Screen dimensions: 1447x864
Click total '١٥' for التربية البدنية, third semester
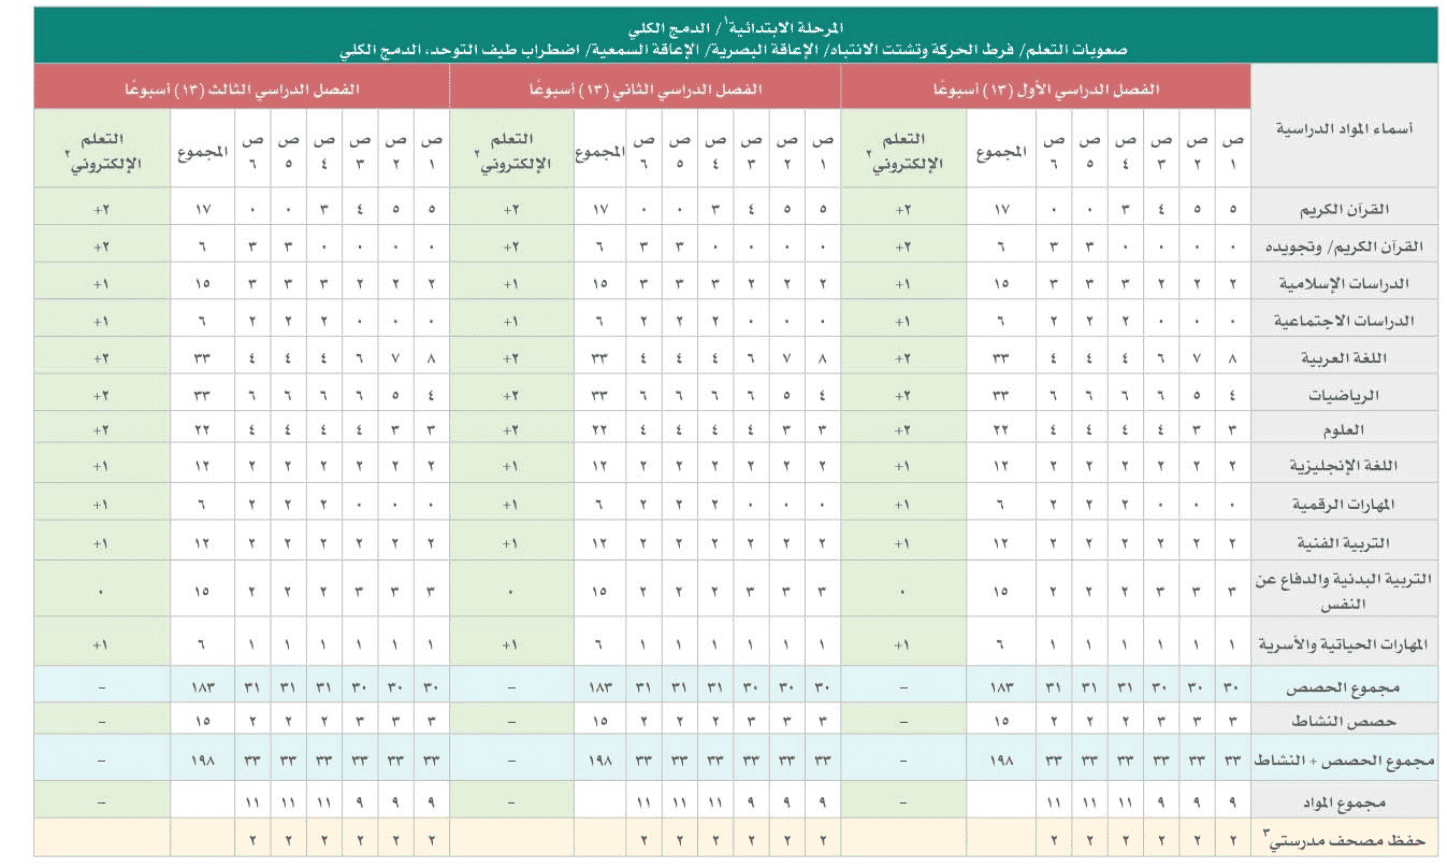point(203,592)
